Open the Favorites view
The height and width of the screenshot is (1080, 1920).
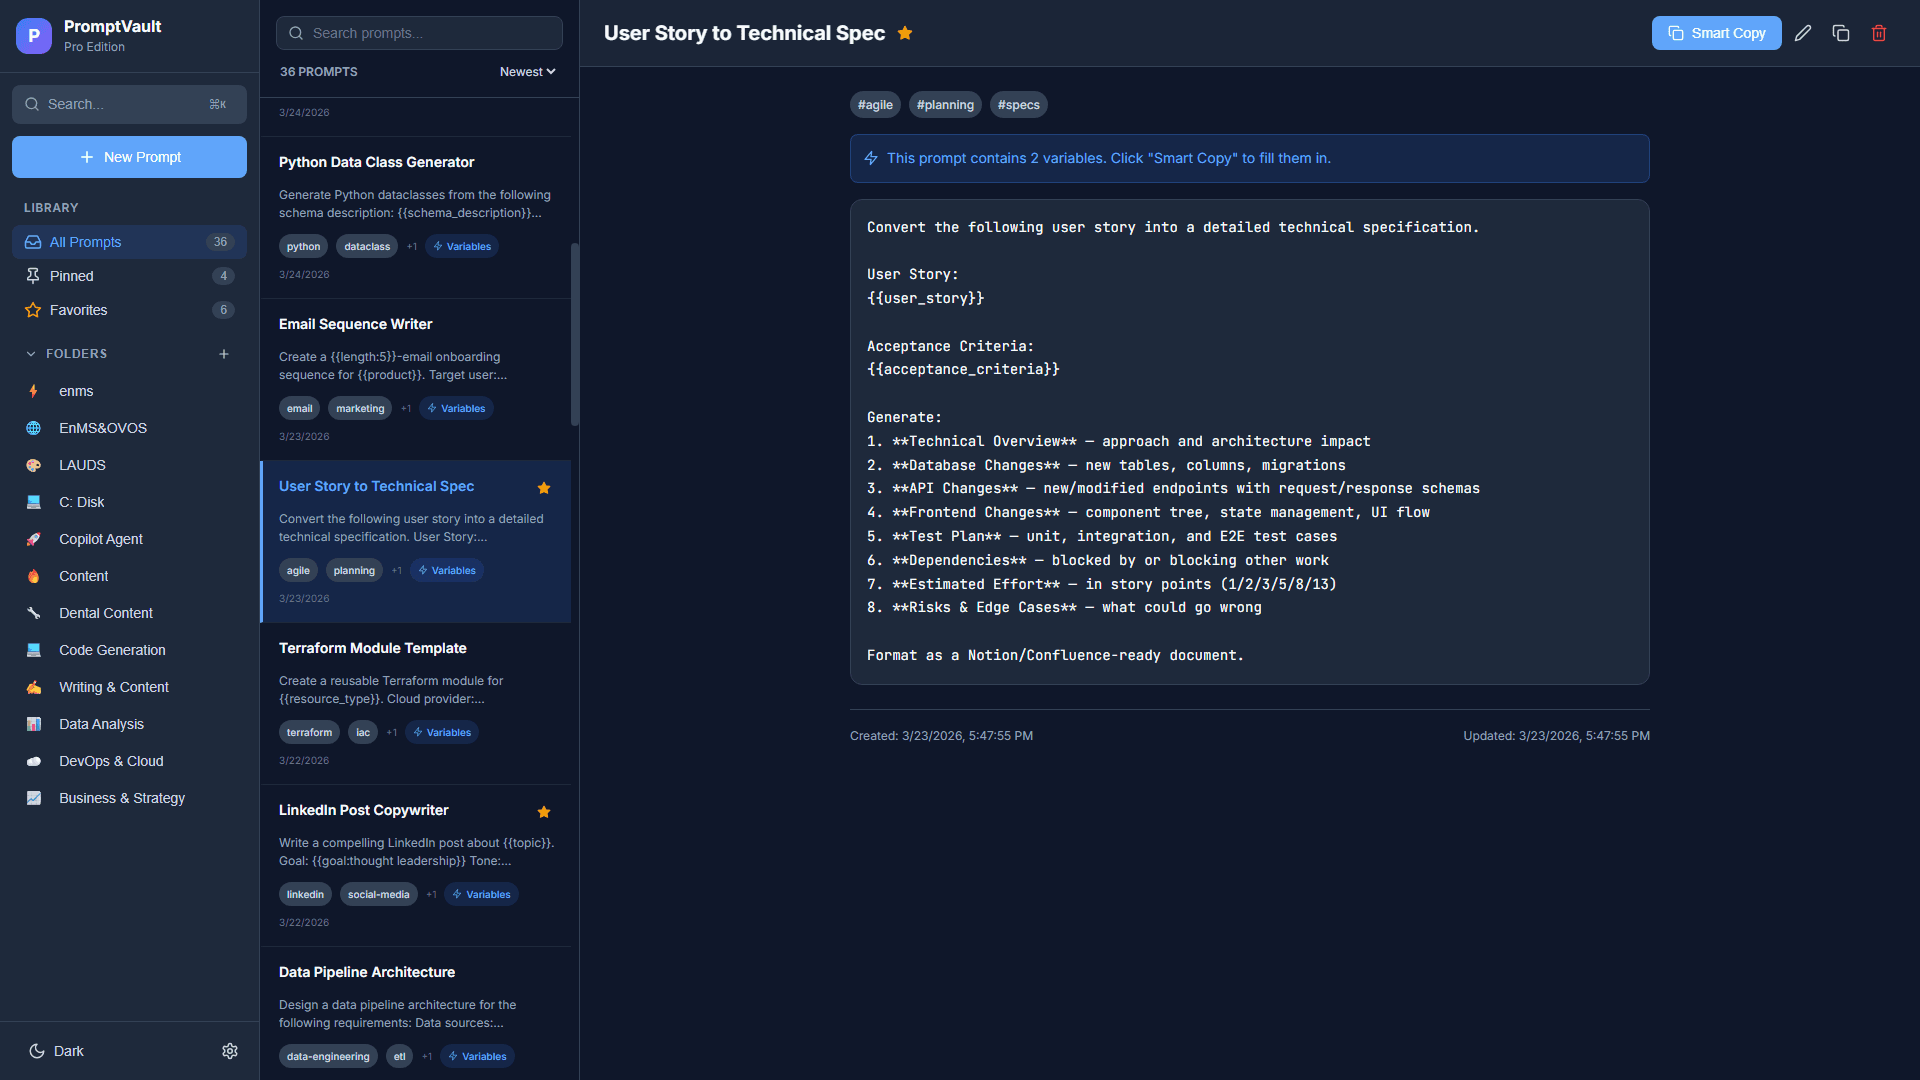coord(78,310)
